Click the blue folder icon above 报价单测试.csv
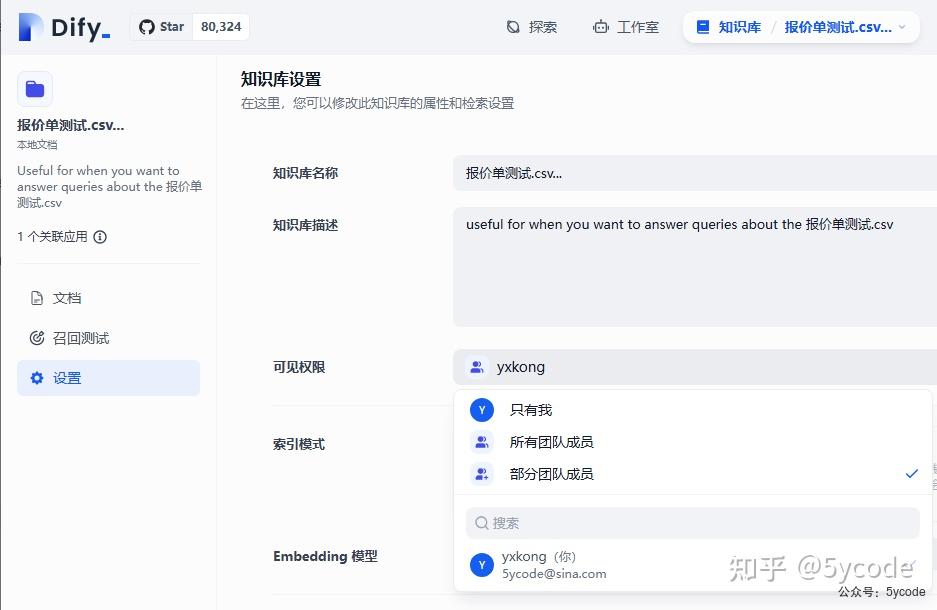937x610 pixels. [x=34, y=89]
